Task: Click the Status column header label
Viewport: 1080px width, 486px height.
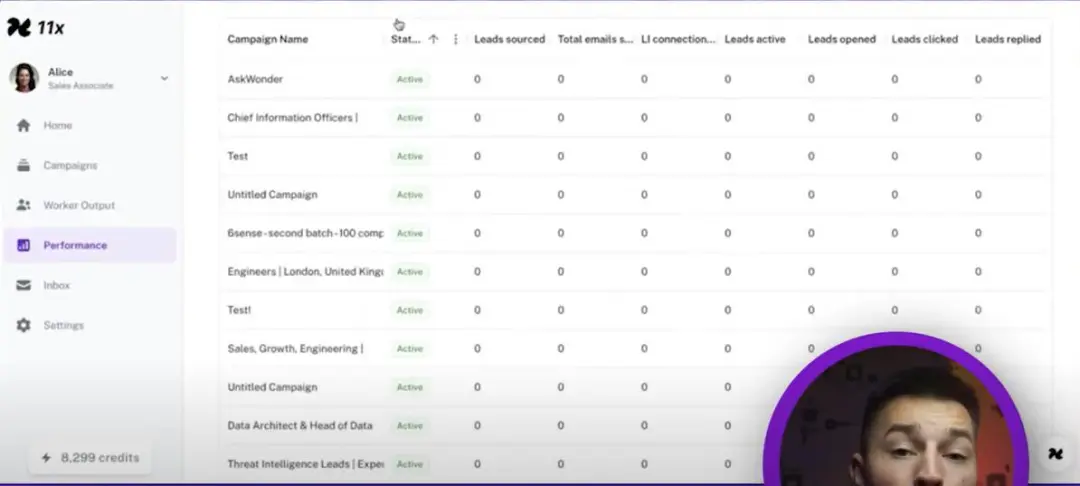Action: point(405,39)
